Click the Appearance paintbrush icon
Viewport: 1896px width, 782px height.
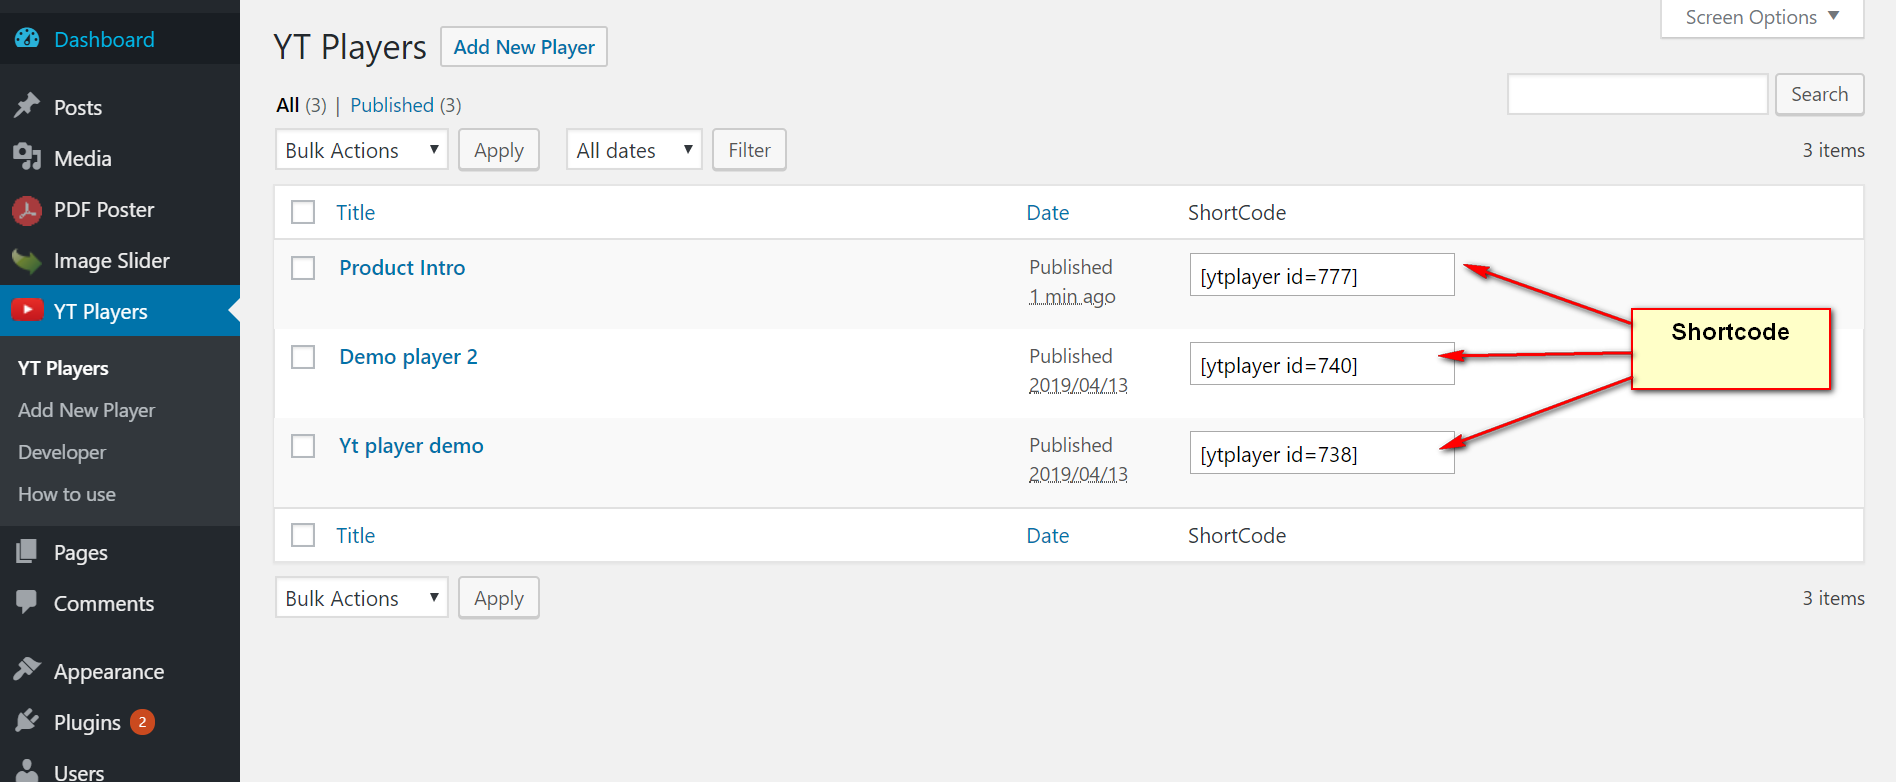pos(27,670)
